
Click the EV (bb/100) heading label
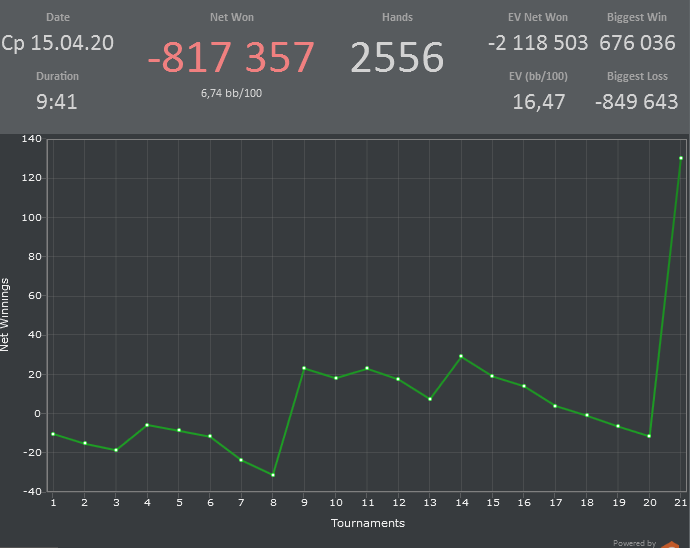(x=538, y=76)
